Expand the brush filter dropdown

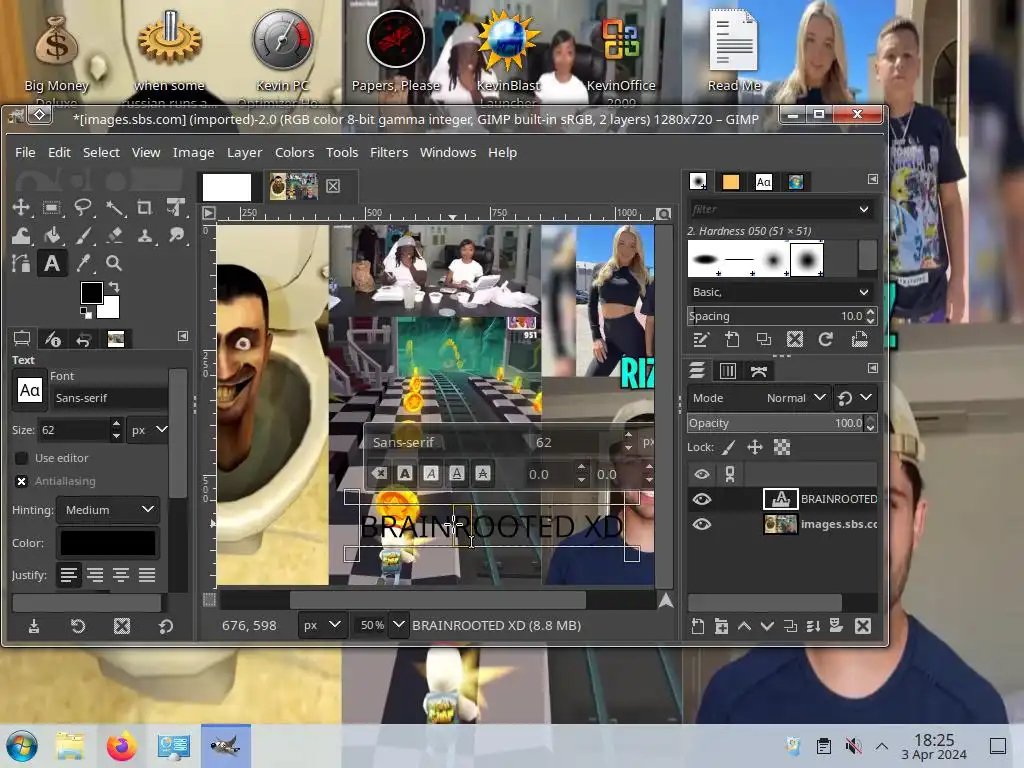(x=864, y=209)
